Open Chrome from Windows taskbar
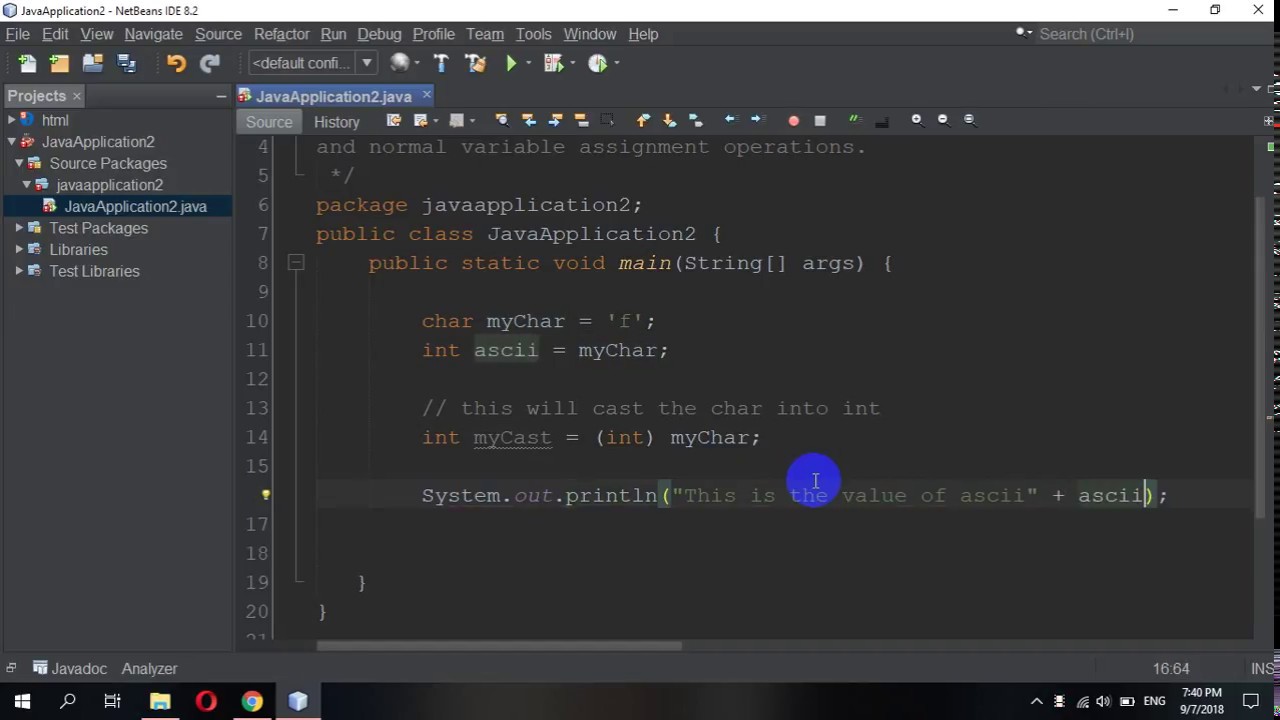 point(252,702)
